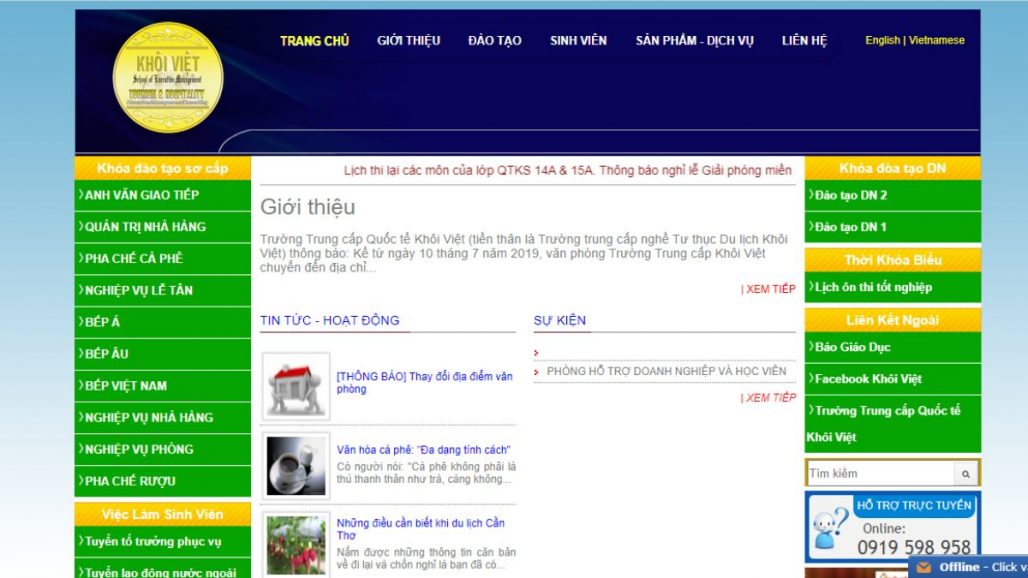This screenshot has width=1028, height=578.
Task: Open Những điều cần biết Cần Thơ article
Action: [420, 529]
